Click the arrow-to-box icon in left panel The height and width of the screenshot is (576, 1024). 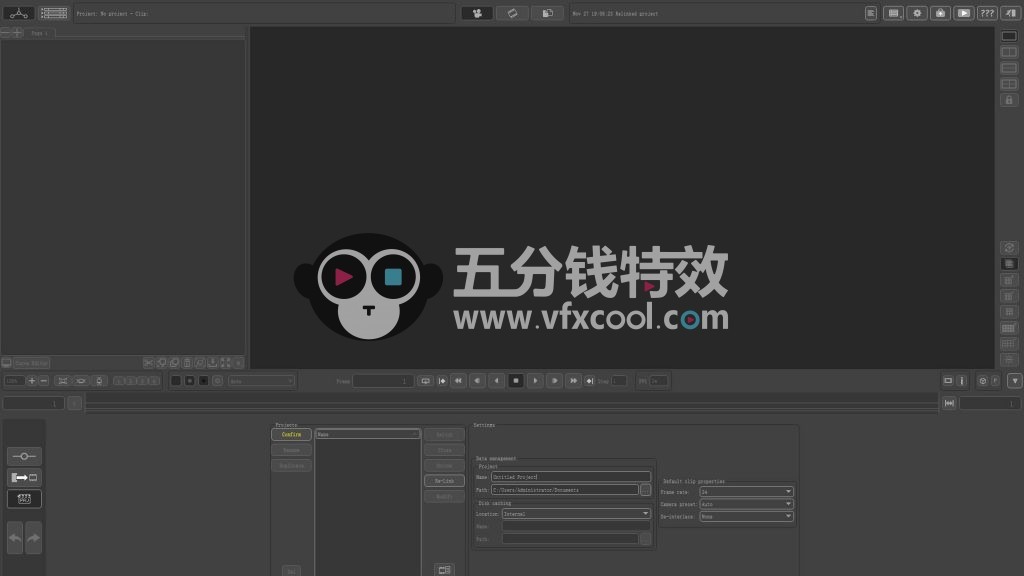pyautogui.click(x=24, y=477)
